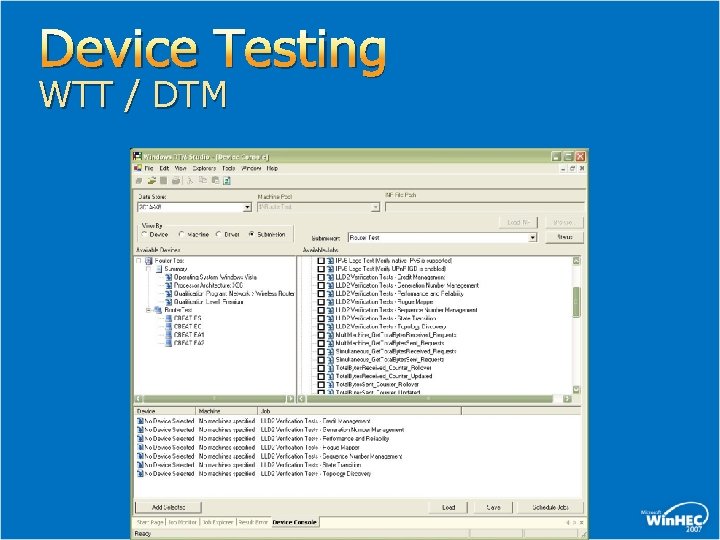
Task: Check LLD2 Verification Tests - Rogue Mapper
Action: [x=321, y=302]
